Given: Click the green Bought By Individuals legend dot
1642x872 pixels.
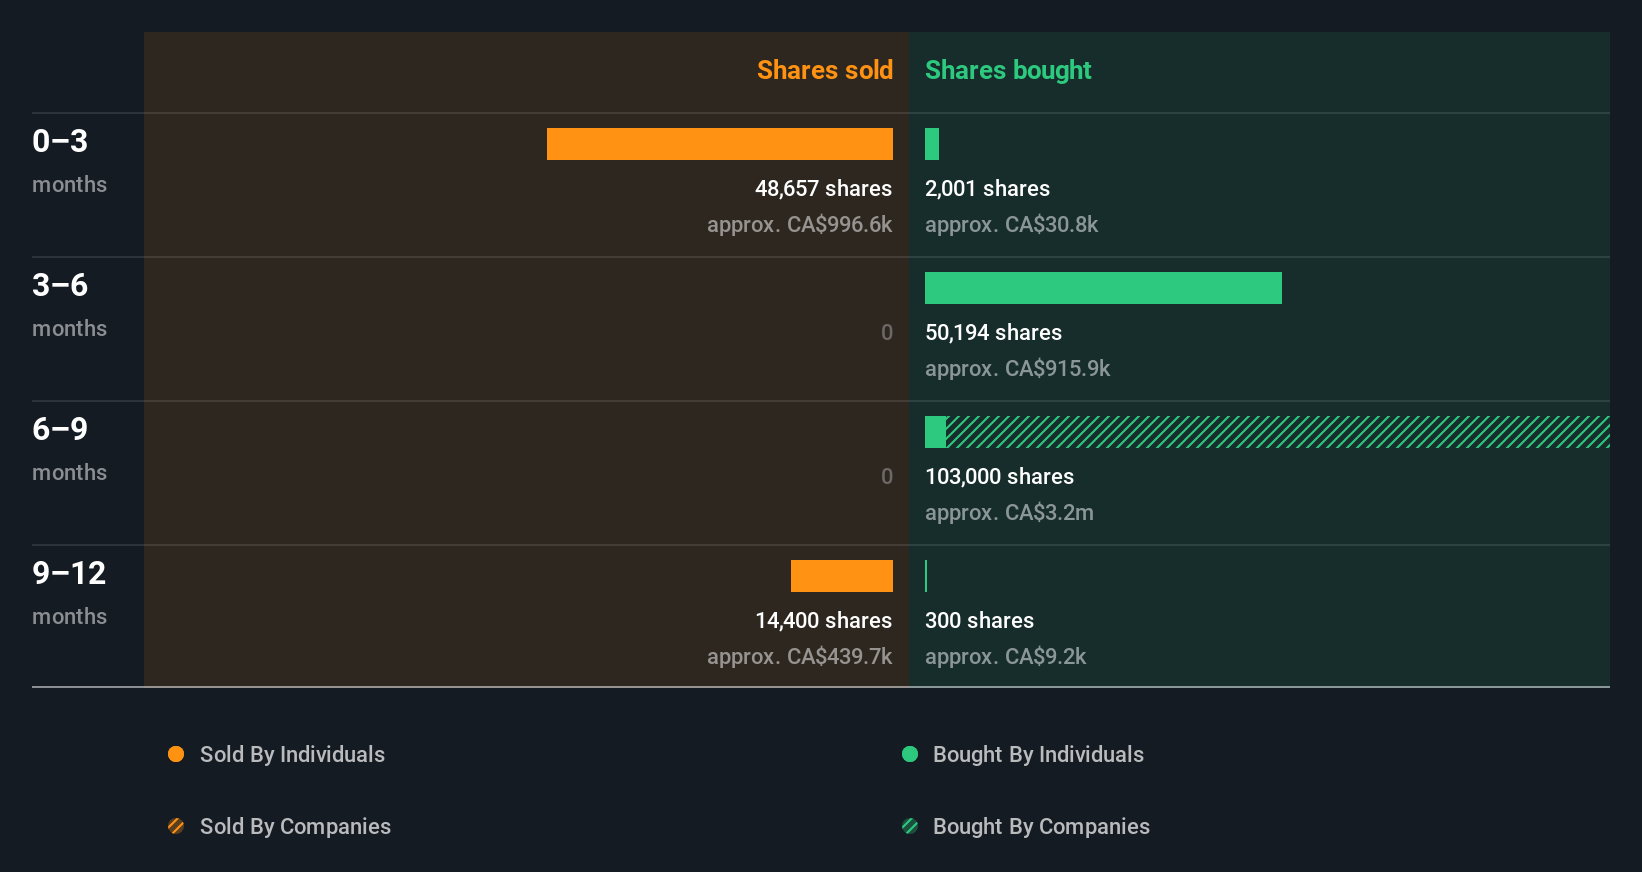Looking at the screenshot, I should coord(910,754).
